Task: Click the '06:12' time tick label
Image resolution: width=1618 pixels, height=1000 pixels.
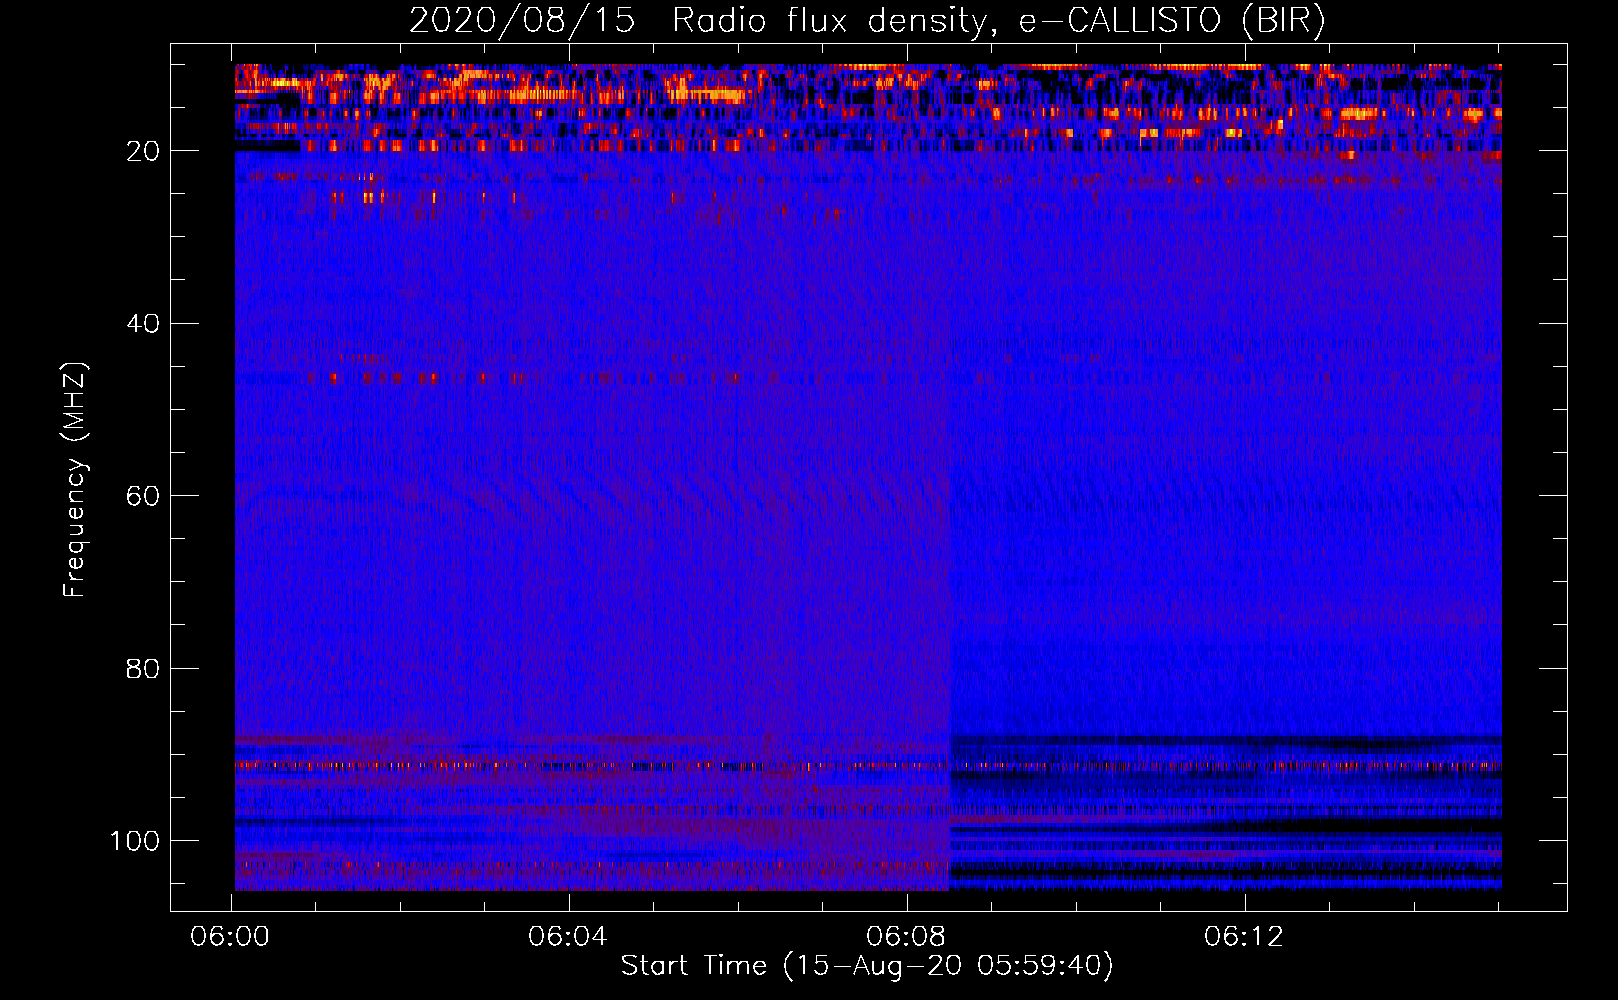Action: click(x=1244, y=937)
